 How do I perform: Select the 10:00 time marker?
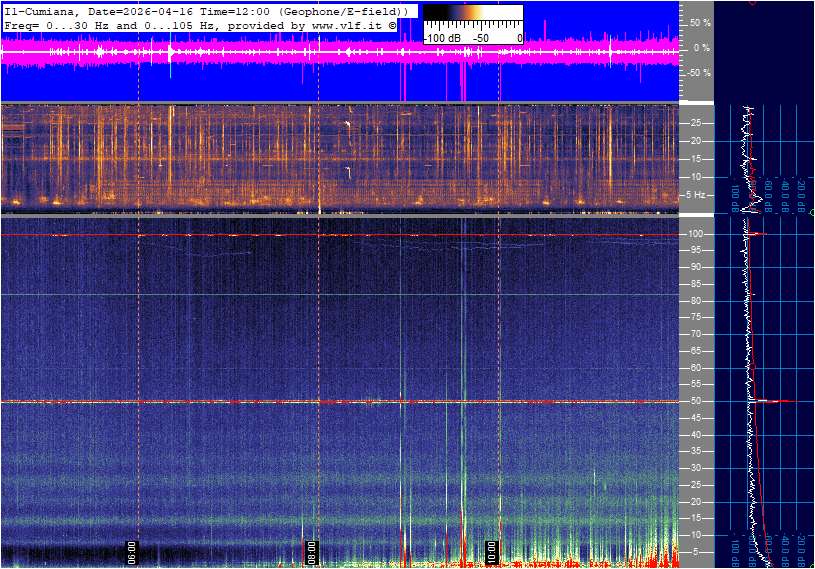coord(491,553)
